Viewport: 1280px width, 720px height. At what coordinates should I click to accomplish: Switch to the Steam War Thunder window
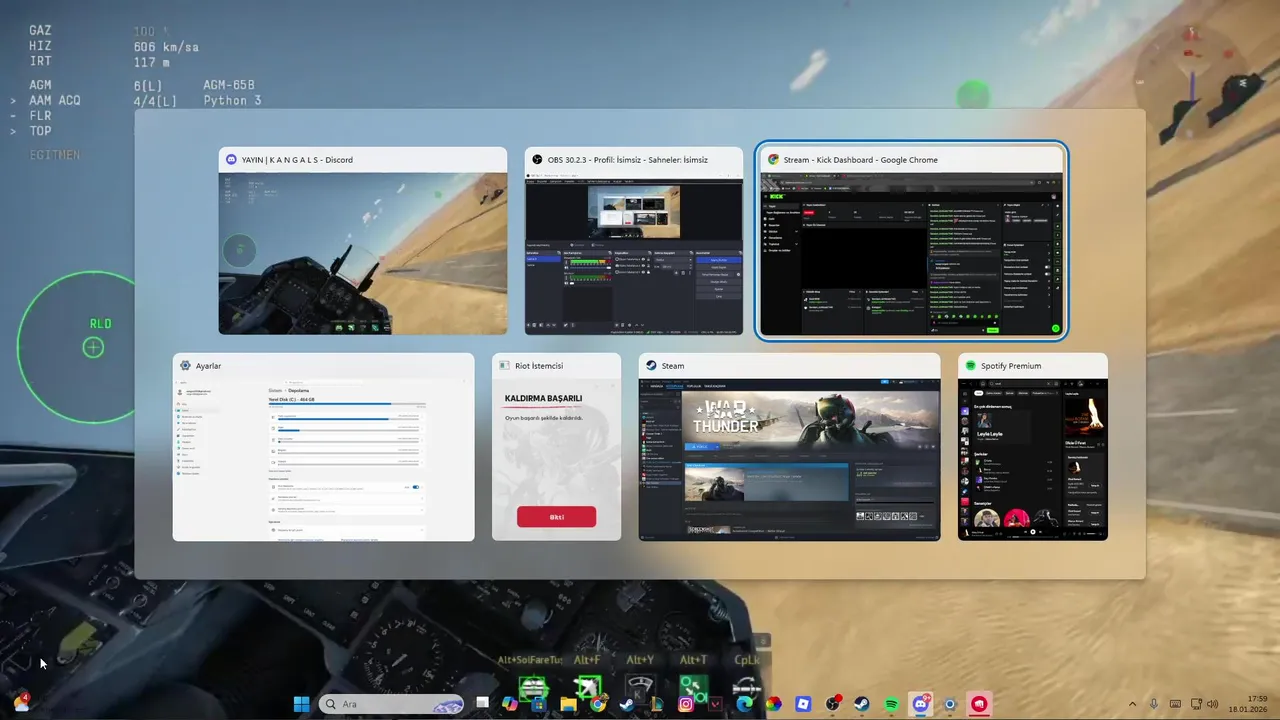click(x=789, y=447)
